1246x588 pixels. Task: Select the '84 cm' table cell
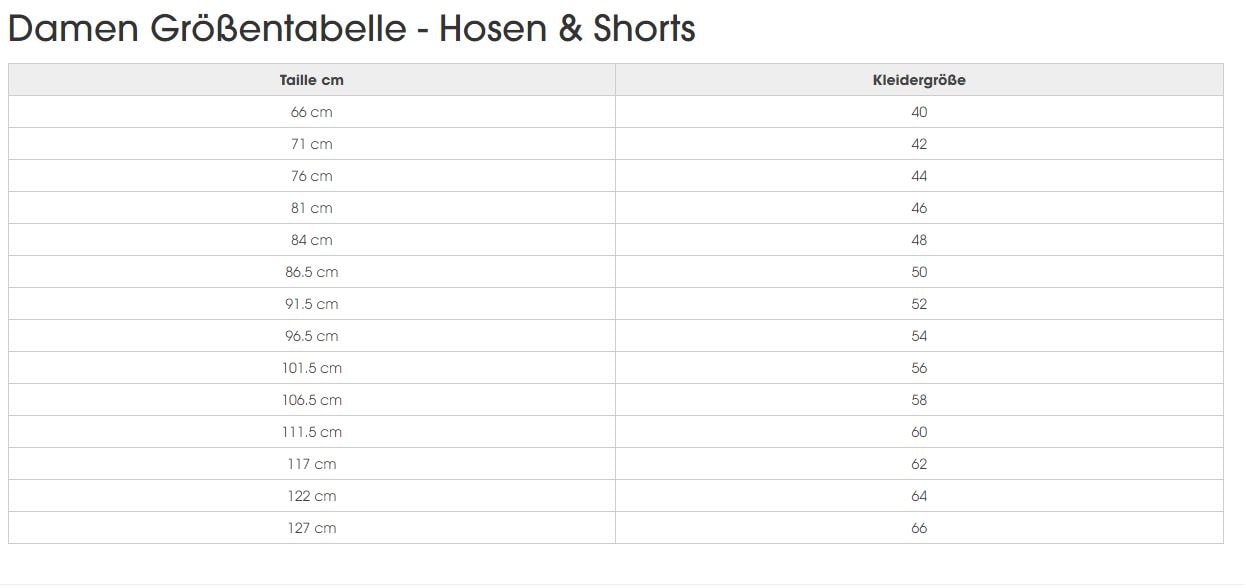[311, 240]
